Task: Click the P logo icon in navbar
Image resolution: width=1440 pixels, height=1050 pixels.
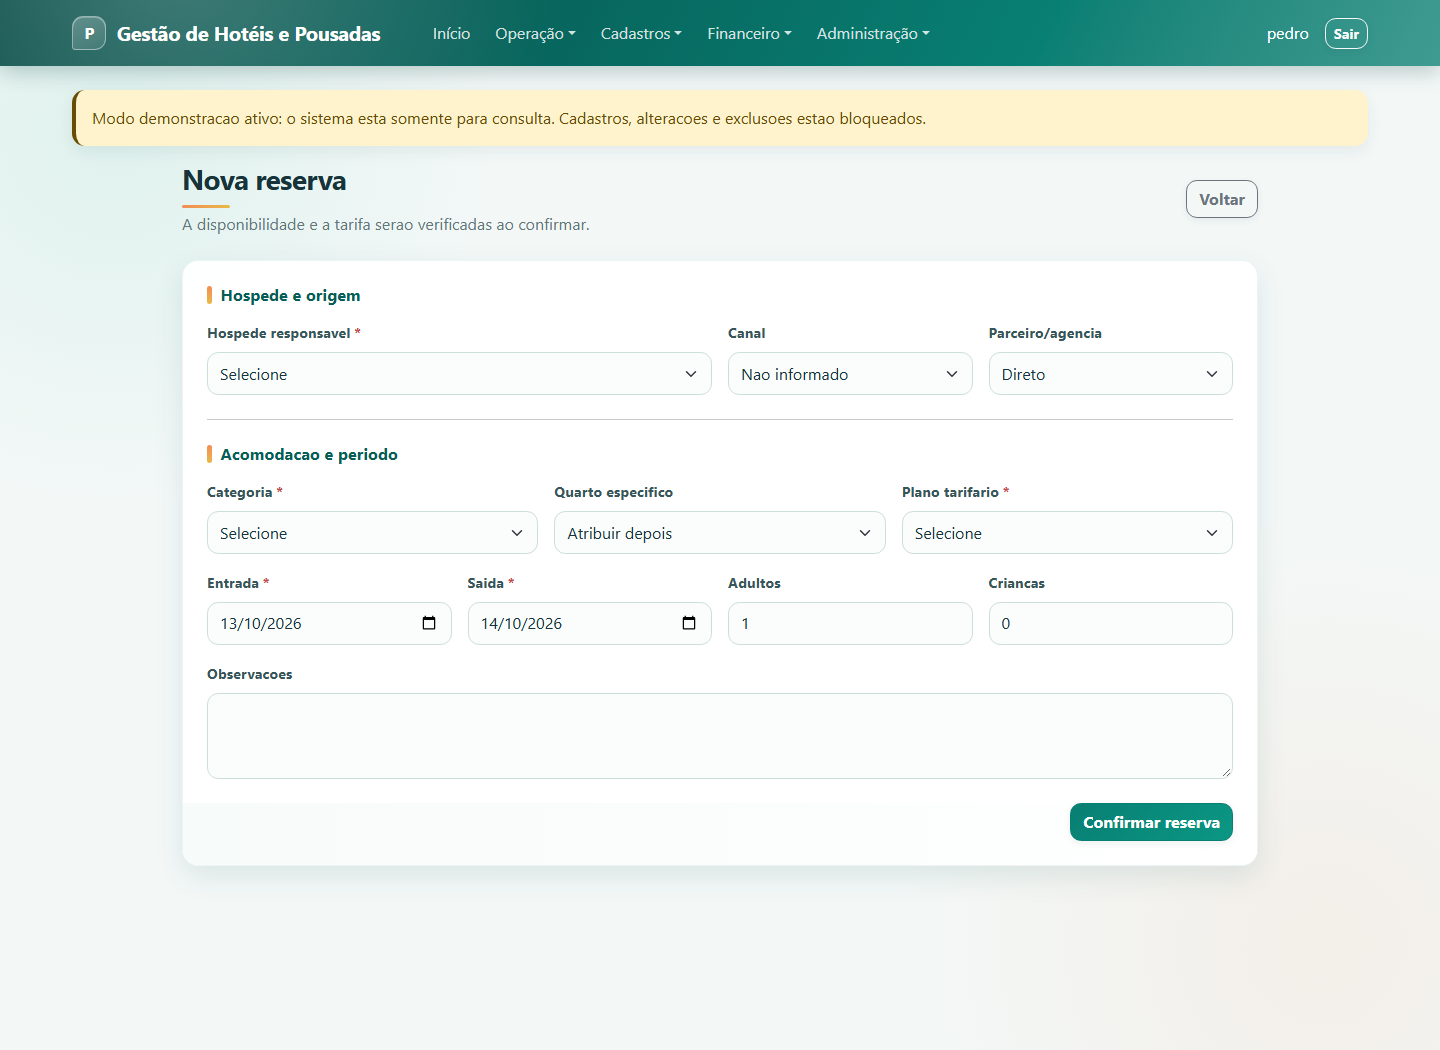Action: (x=89, y=33)
